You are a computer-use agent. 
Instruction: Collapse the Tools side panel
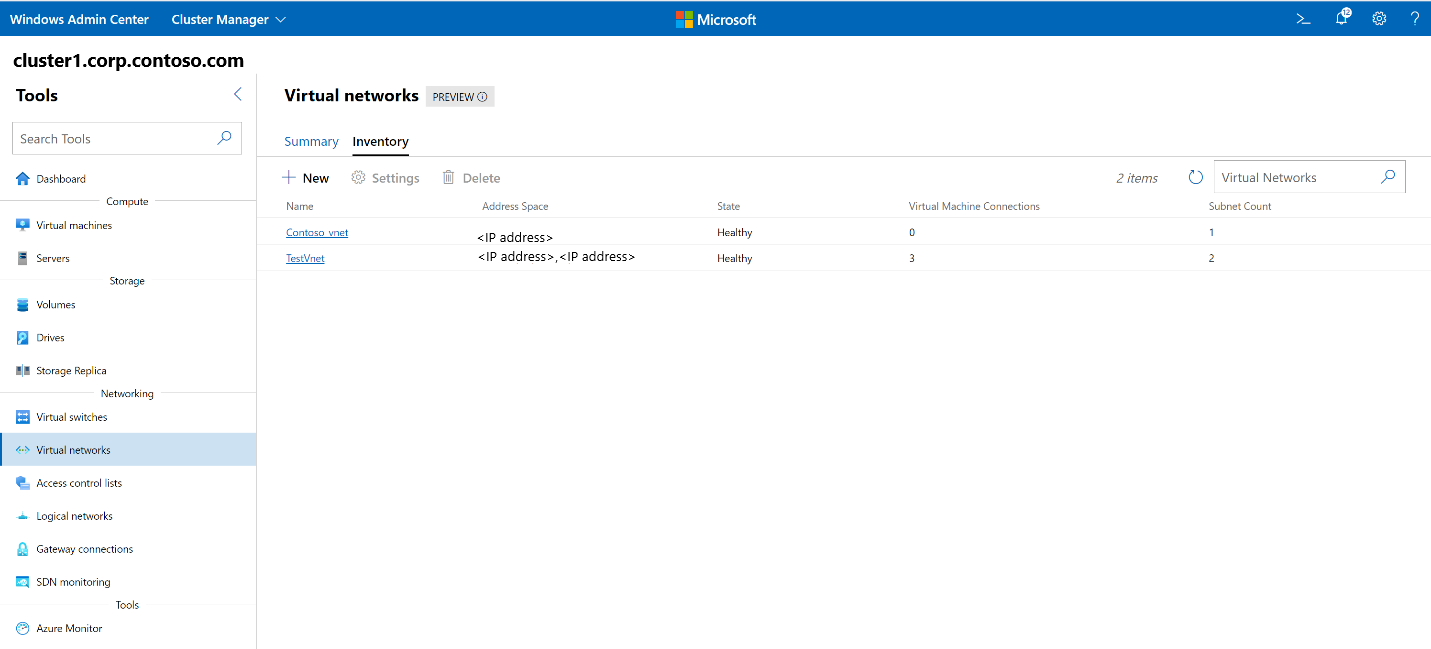(x=237, y=94)
